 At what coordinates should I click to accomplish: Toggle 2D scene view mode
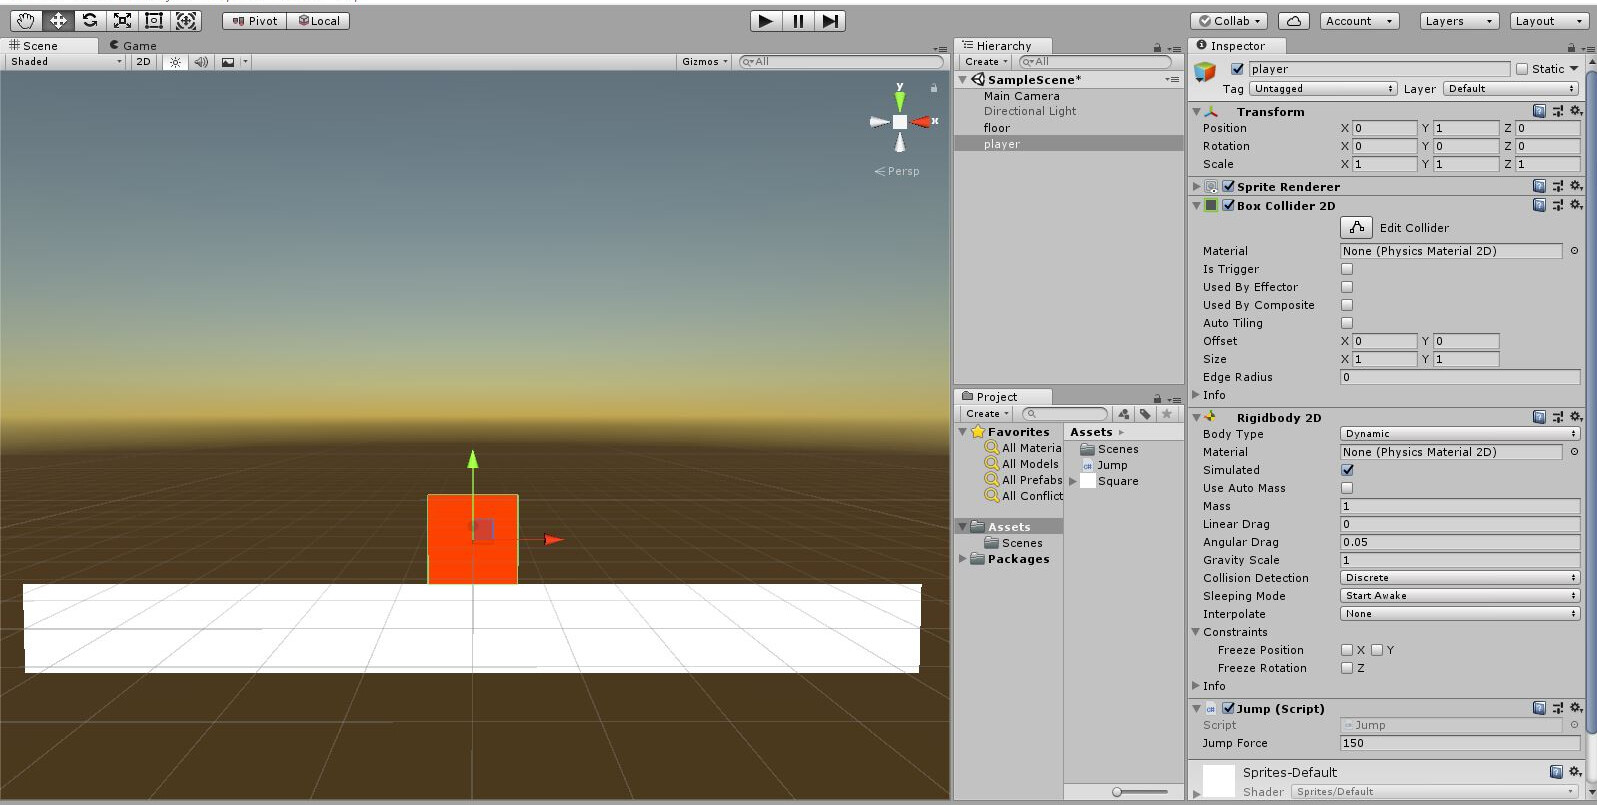(143, 62)
